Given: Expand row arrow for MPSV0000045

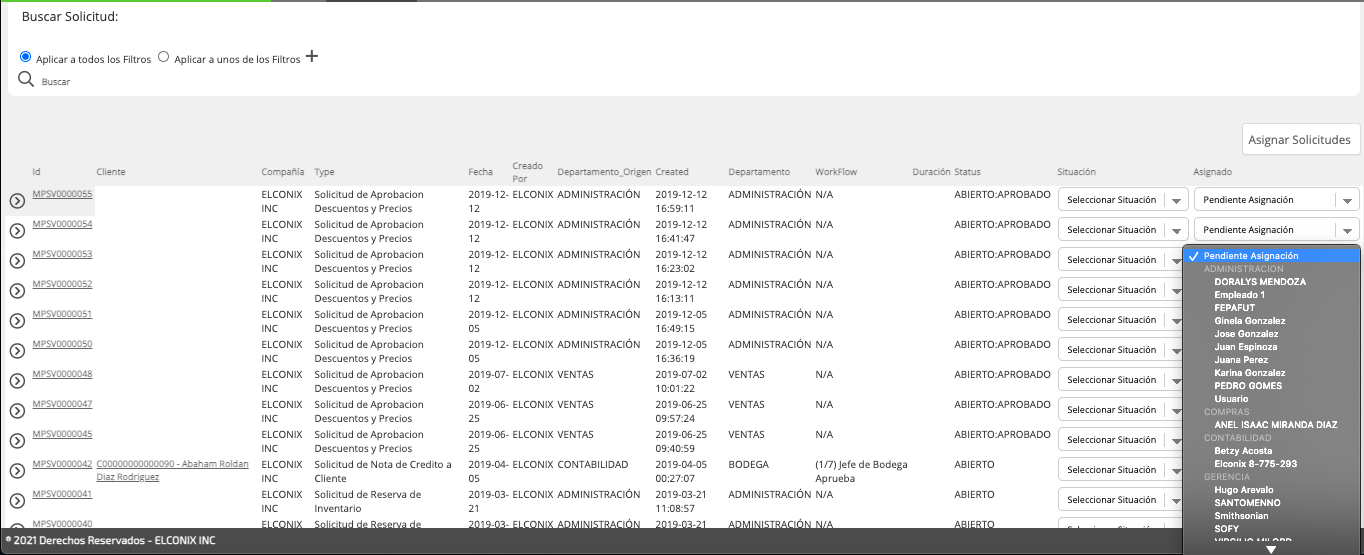Looking at the screenshot, I should pos(17,441).
